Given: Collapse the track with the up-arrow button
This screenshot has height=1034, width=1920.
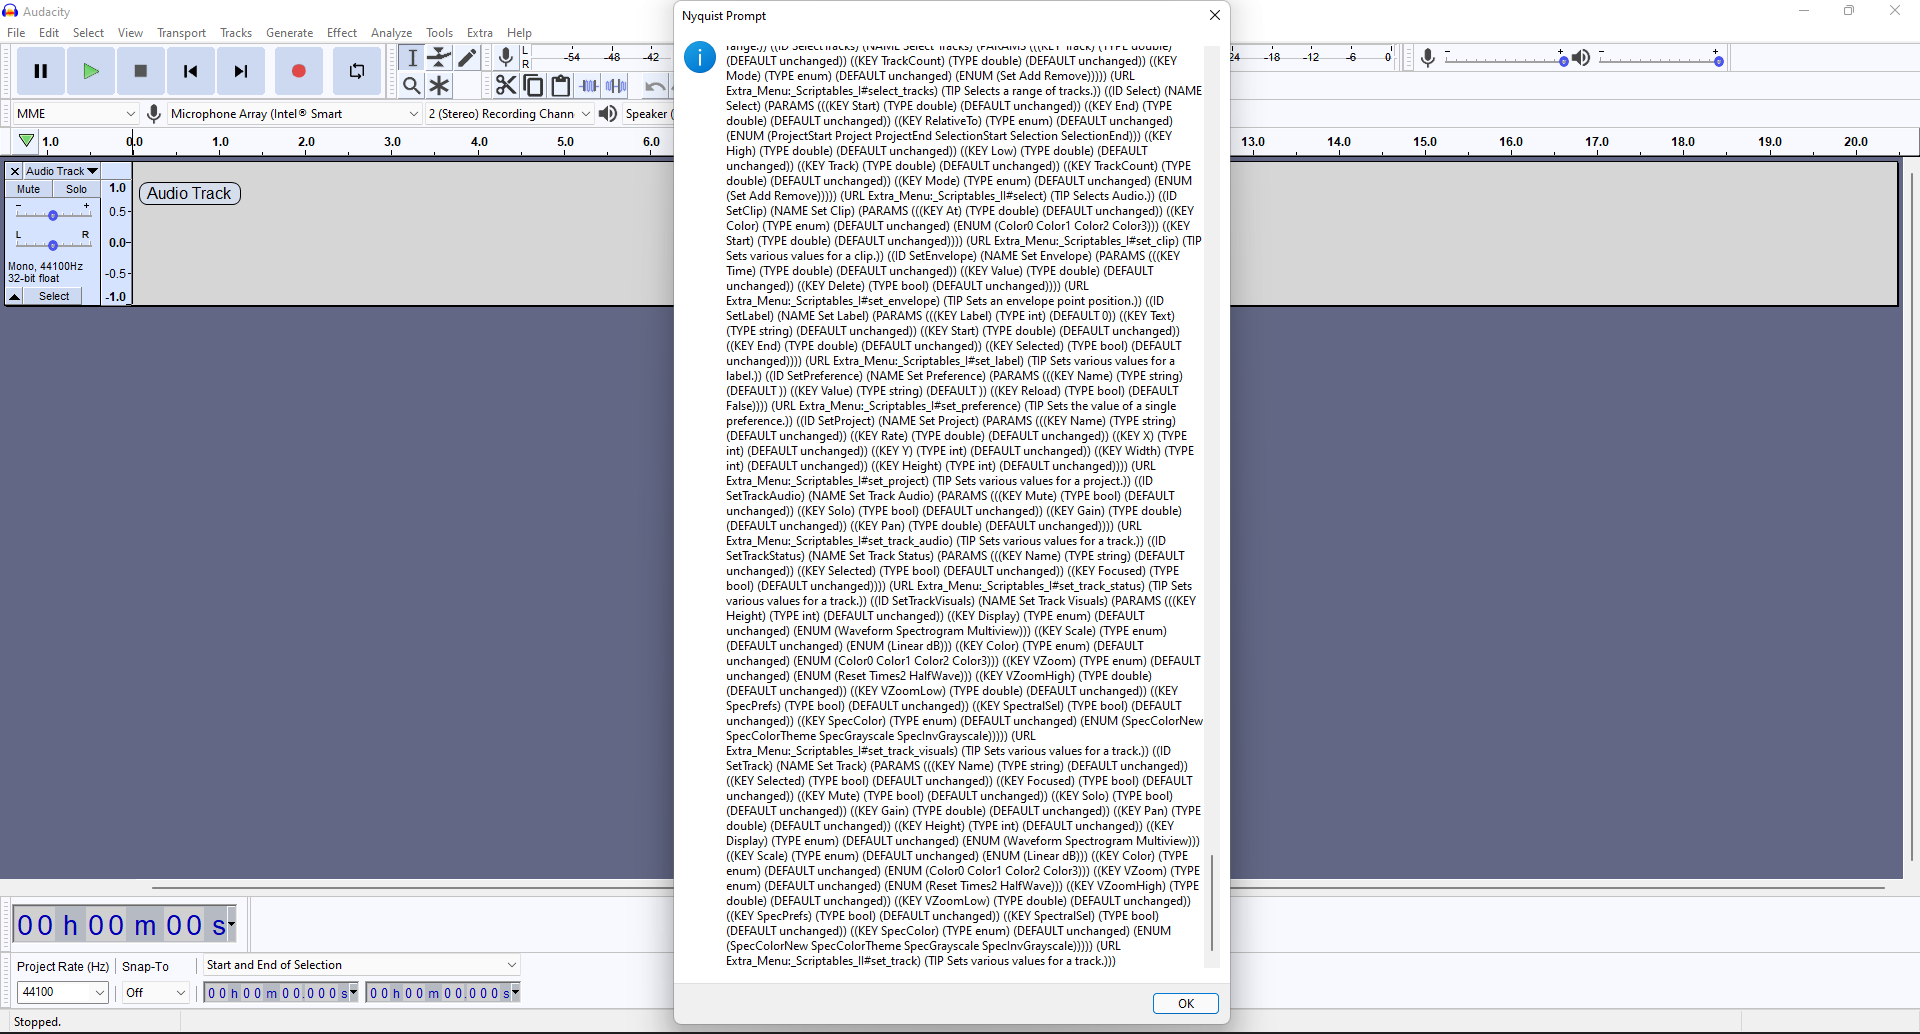Looking at the screenshot, I should pos(15,296).
